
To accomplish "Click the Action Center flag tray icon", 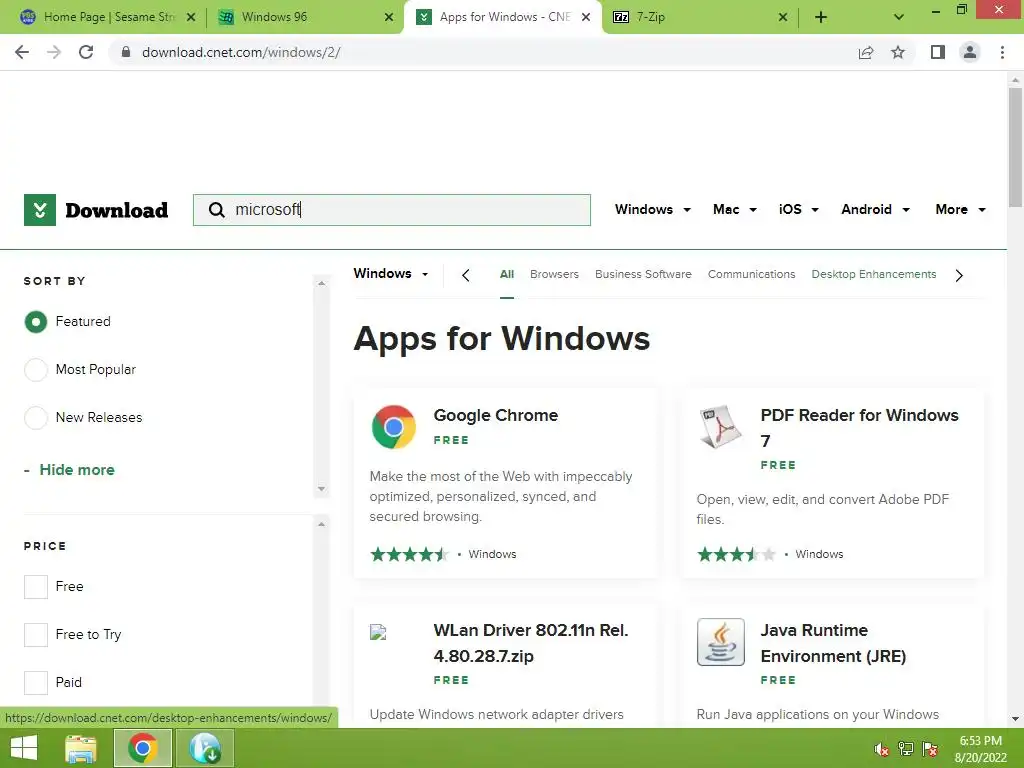I will click(930, 749).
